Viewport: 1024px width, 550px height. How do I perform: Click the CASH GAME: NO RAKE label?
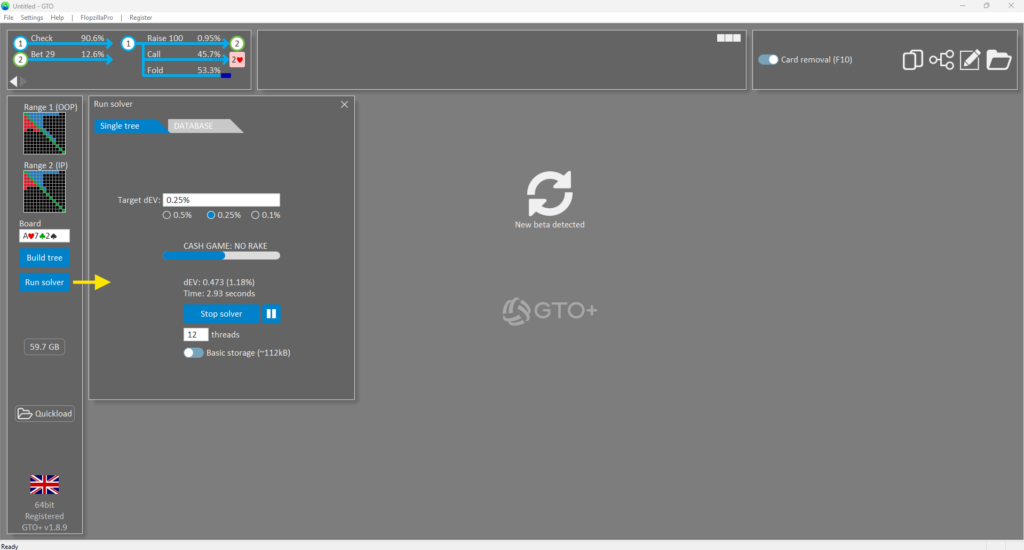(x=225, y=246)
